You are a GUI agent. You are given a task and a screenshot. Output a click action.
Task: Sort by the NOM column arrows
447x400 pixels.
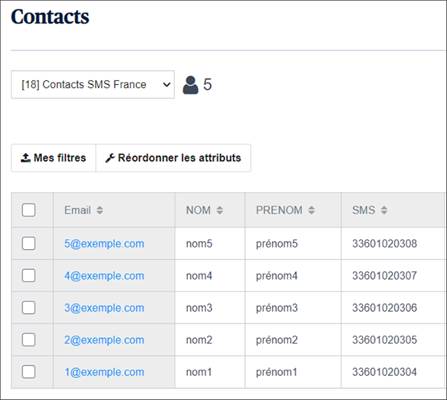click(220, 210)
